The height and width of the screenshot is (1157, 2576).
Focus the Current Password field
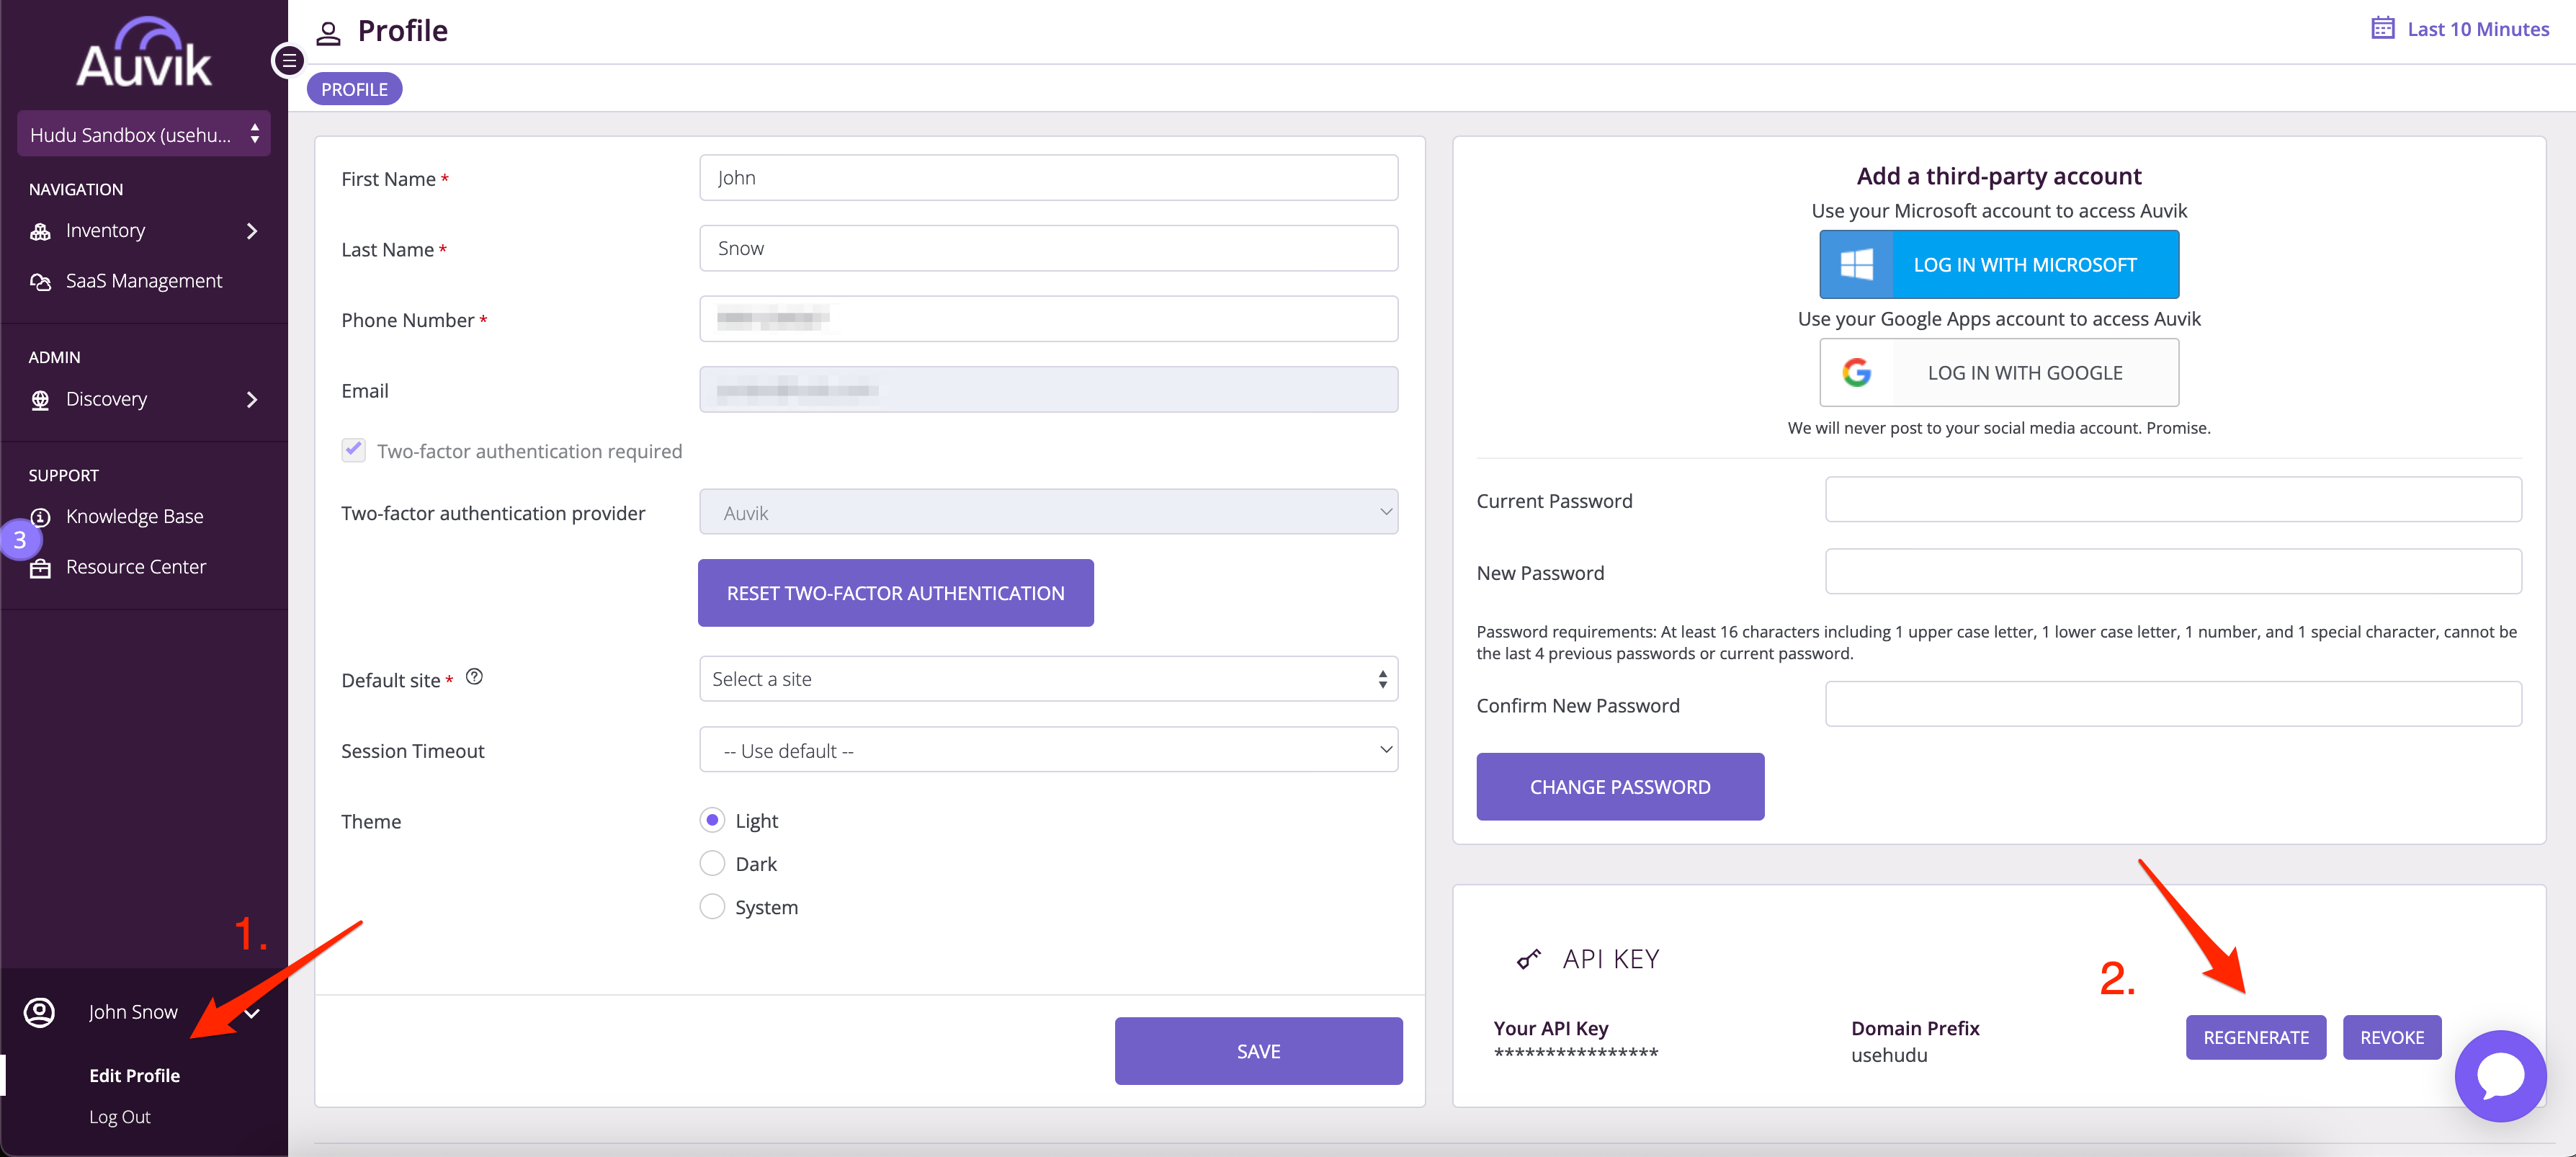[x=2173, y=500]
